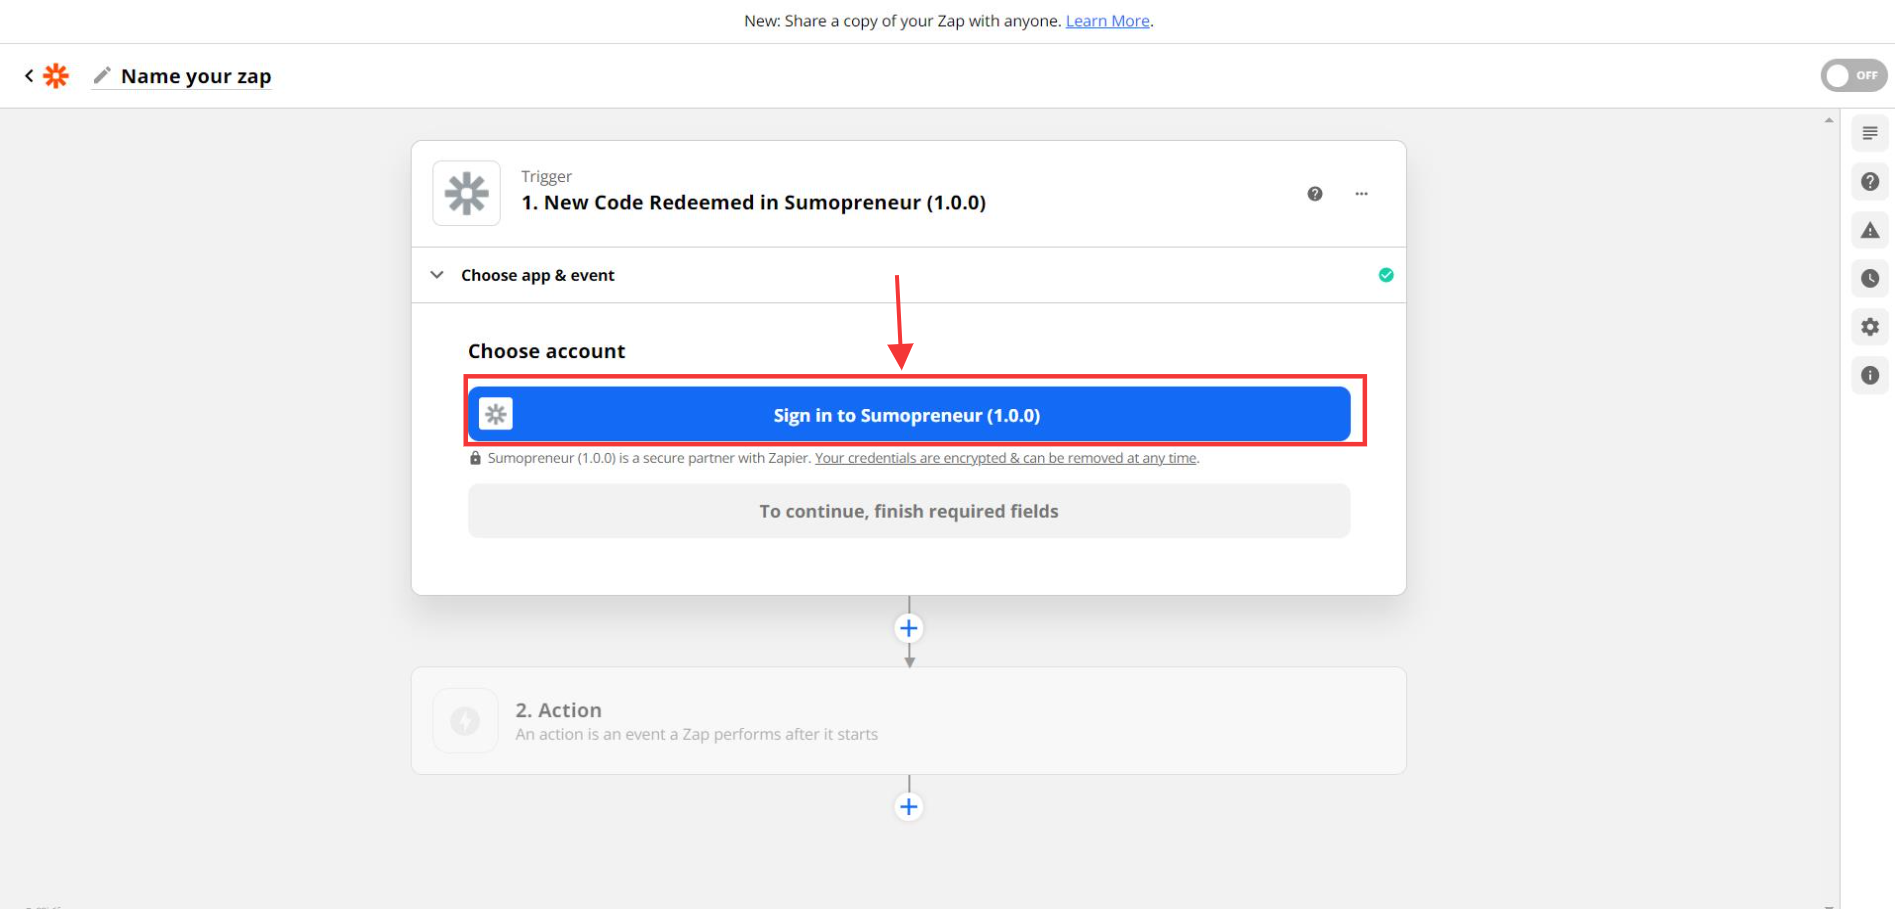Open the history clock sidebar icon
The height and width of the screenshot is (909, 1895).
click(x=1869, y=279)
